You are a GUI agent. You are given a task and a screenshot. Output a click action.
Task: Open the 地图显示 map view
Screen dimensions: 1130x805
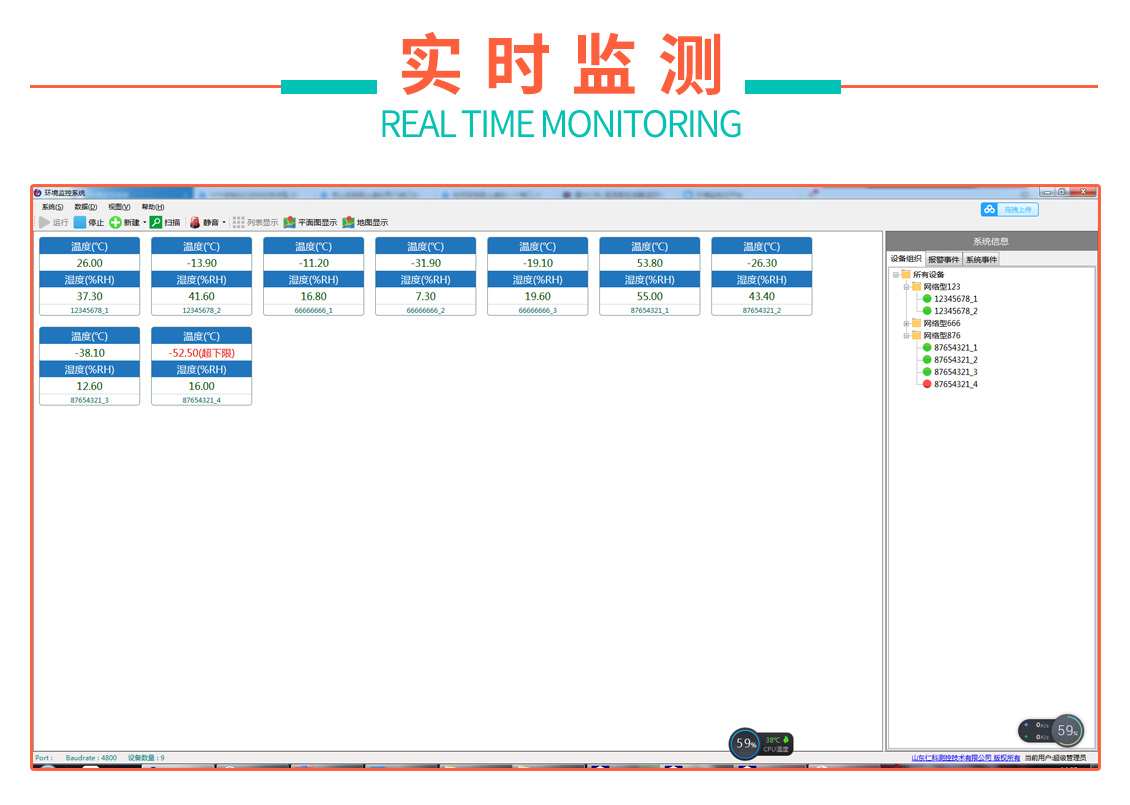click(x=365, y=222)
